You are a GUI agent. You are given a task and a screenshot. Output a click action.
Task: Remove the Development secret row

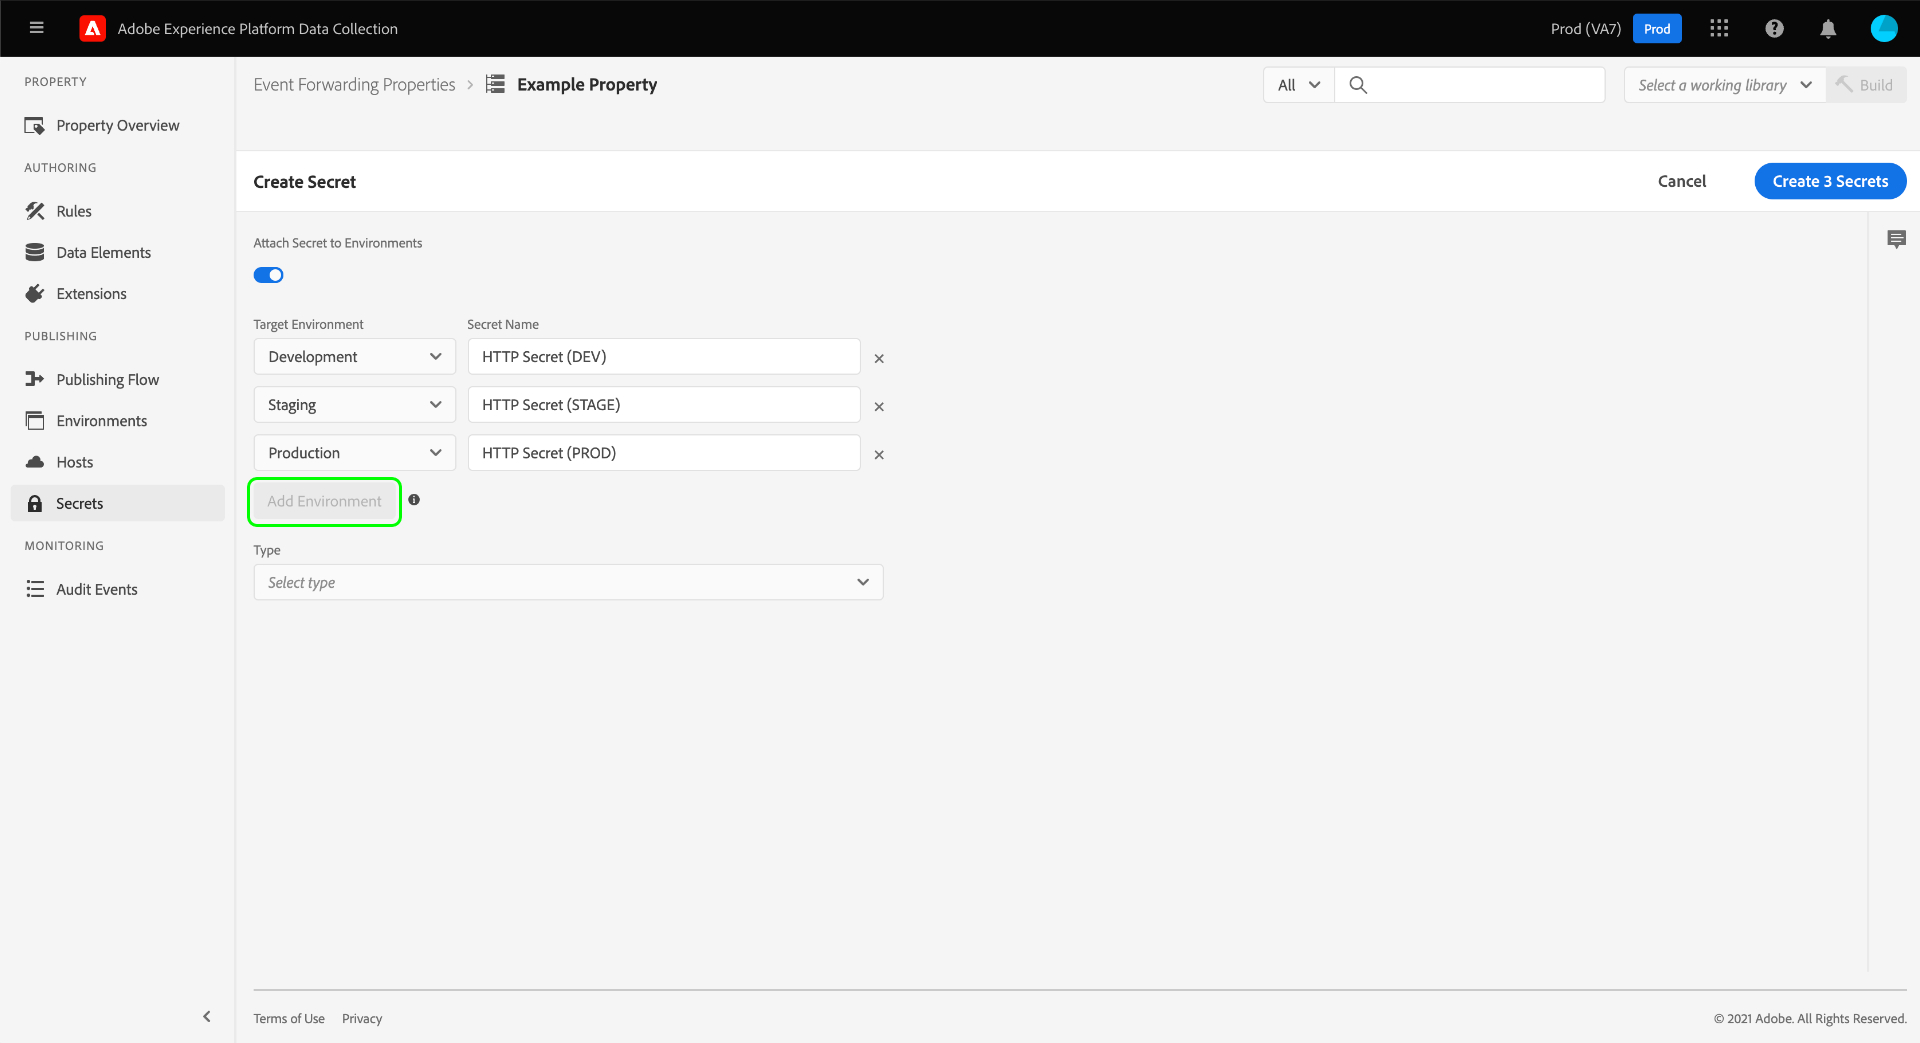tap(879, 358)
